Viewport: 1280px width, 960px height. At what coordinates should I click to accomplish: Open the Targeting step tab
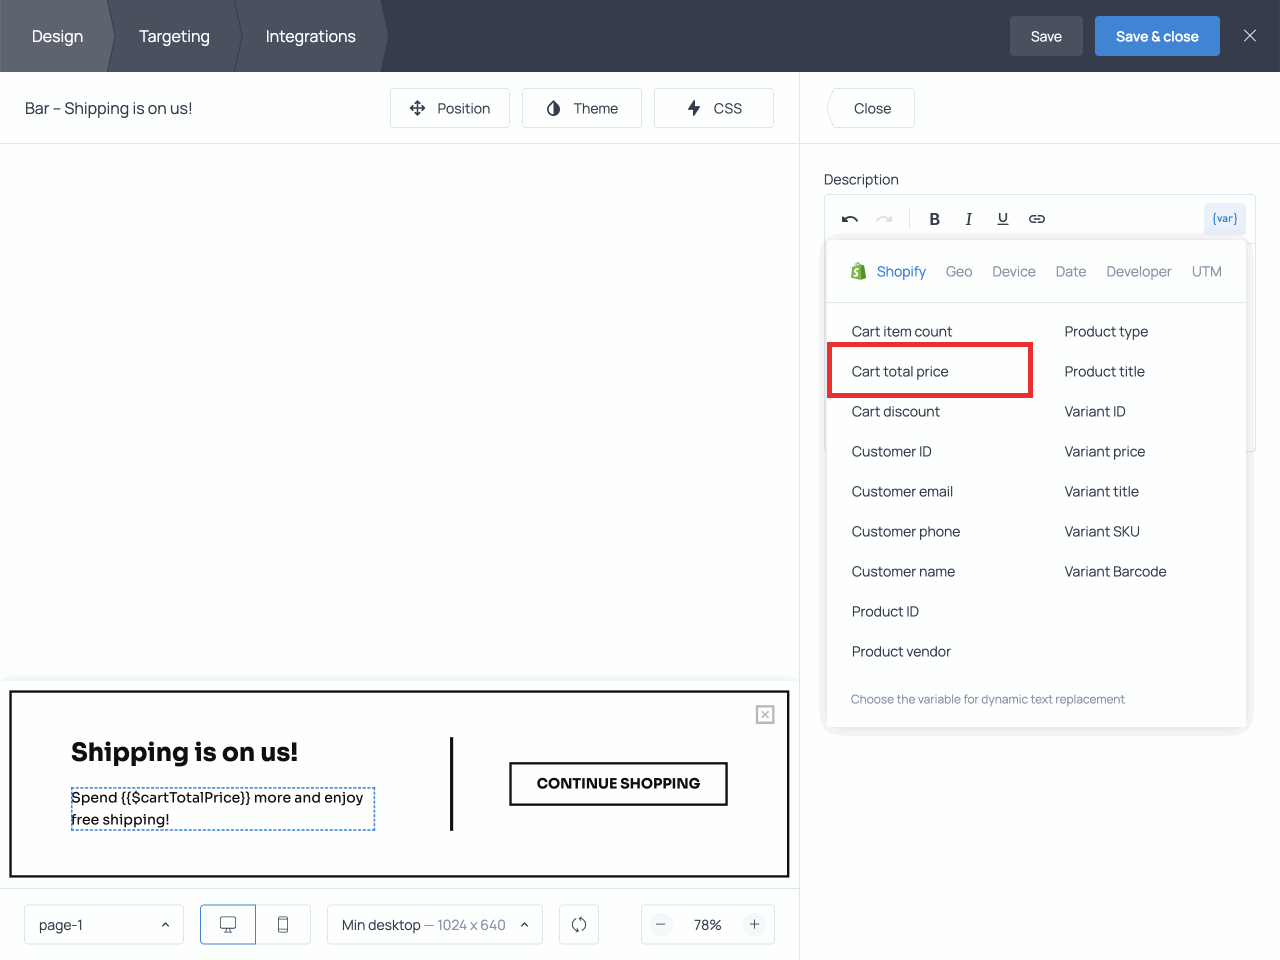[x=174, y=36]
